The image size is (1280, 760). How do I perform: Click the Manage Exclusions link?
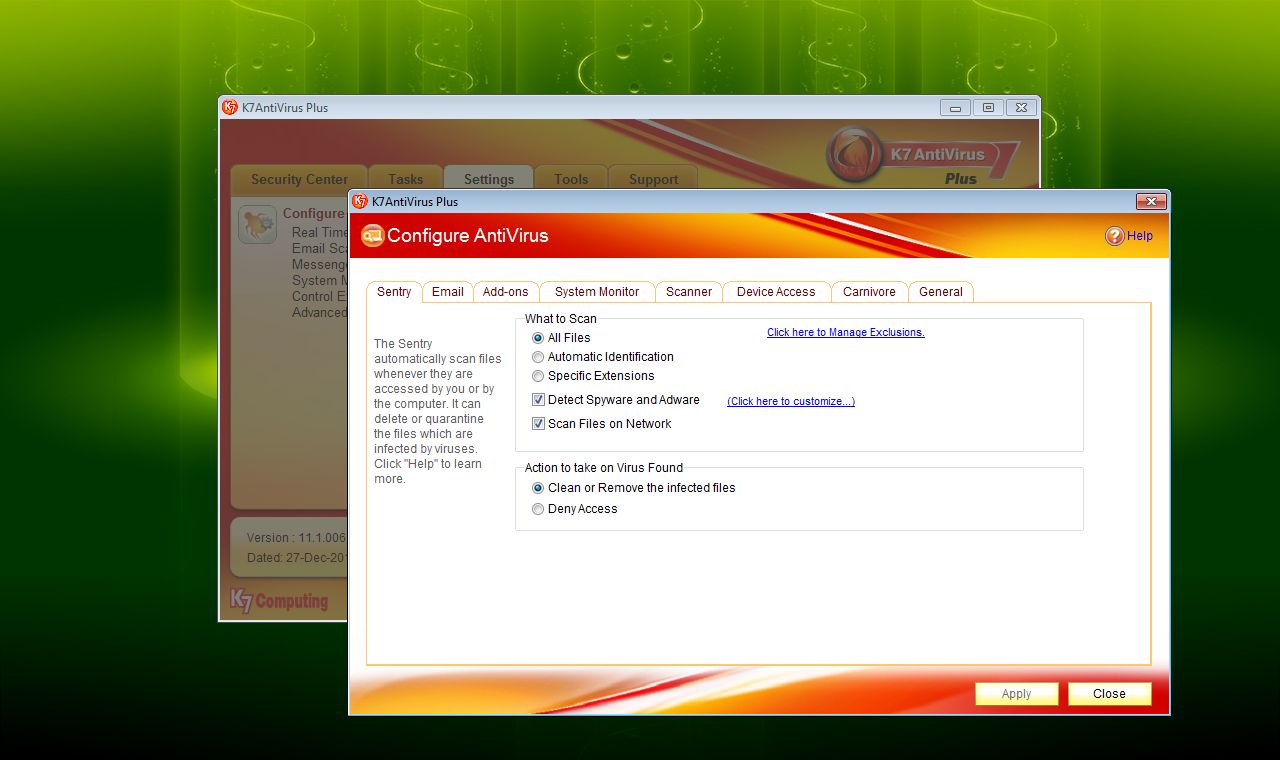(846, 333)
